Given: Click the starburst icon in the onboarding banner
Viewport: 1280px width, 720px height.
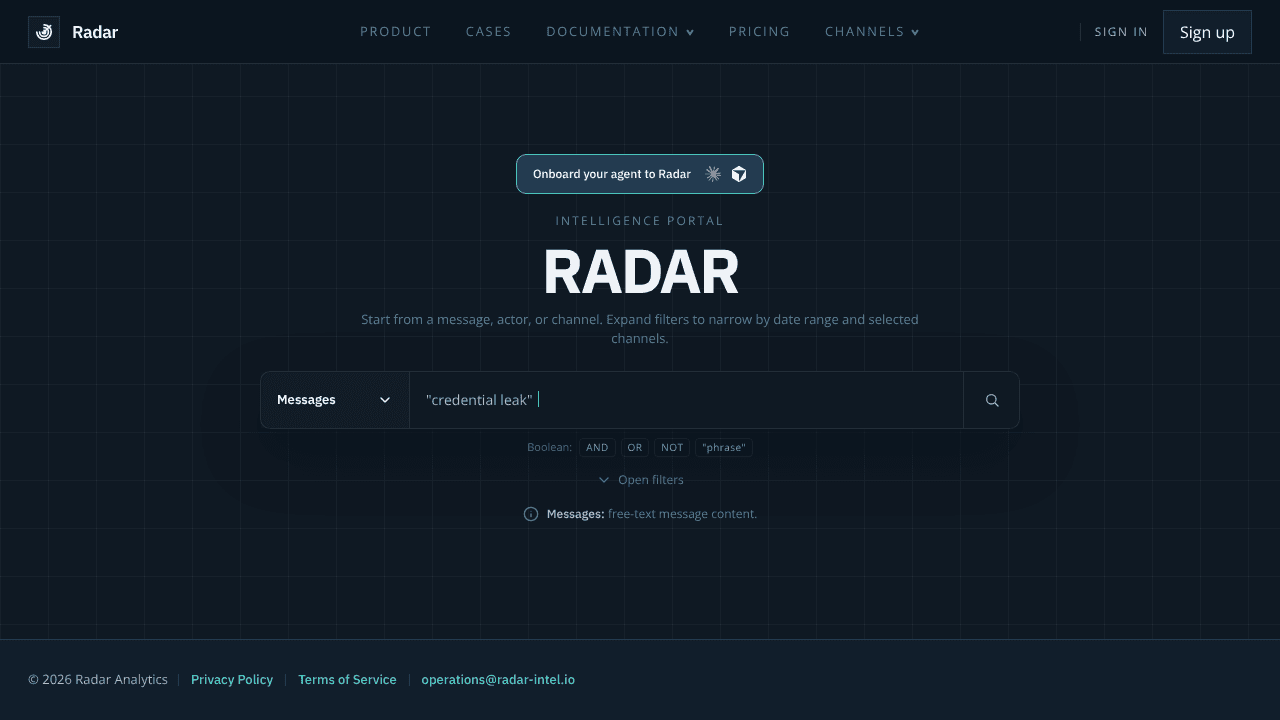Looking at the screenshot, I should point(713,174).
